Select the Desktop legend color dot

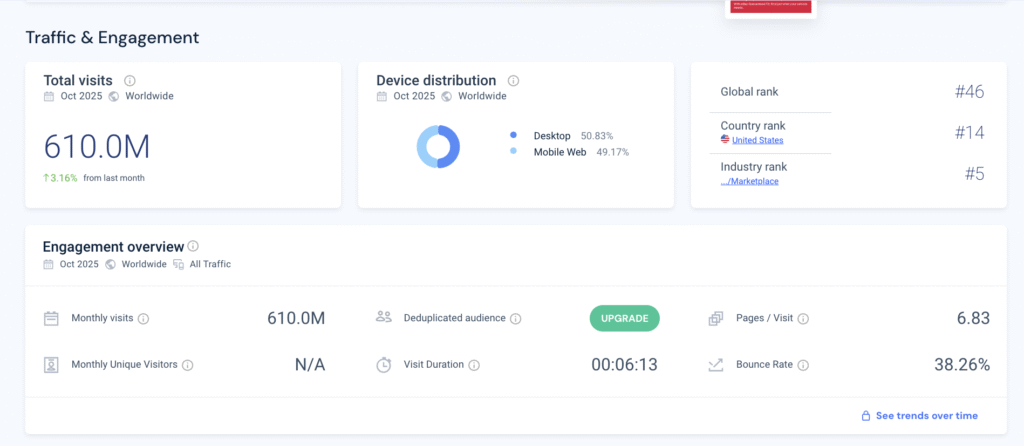coord(513,135)
